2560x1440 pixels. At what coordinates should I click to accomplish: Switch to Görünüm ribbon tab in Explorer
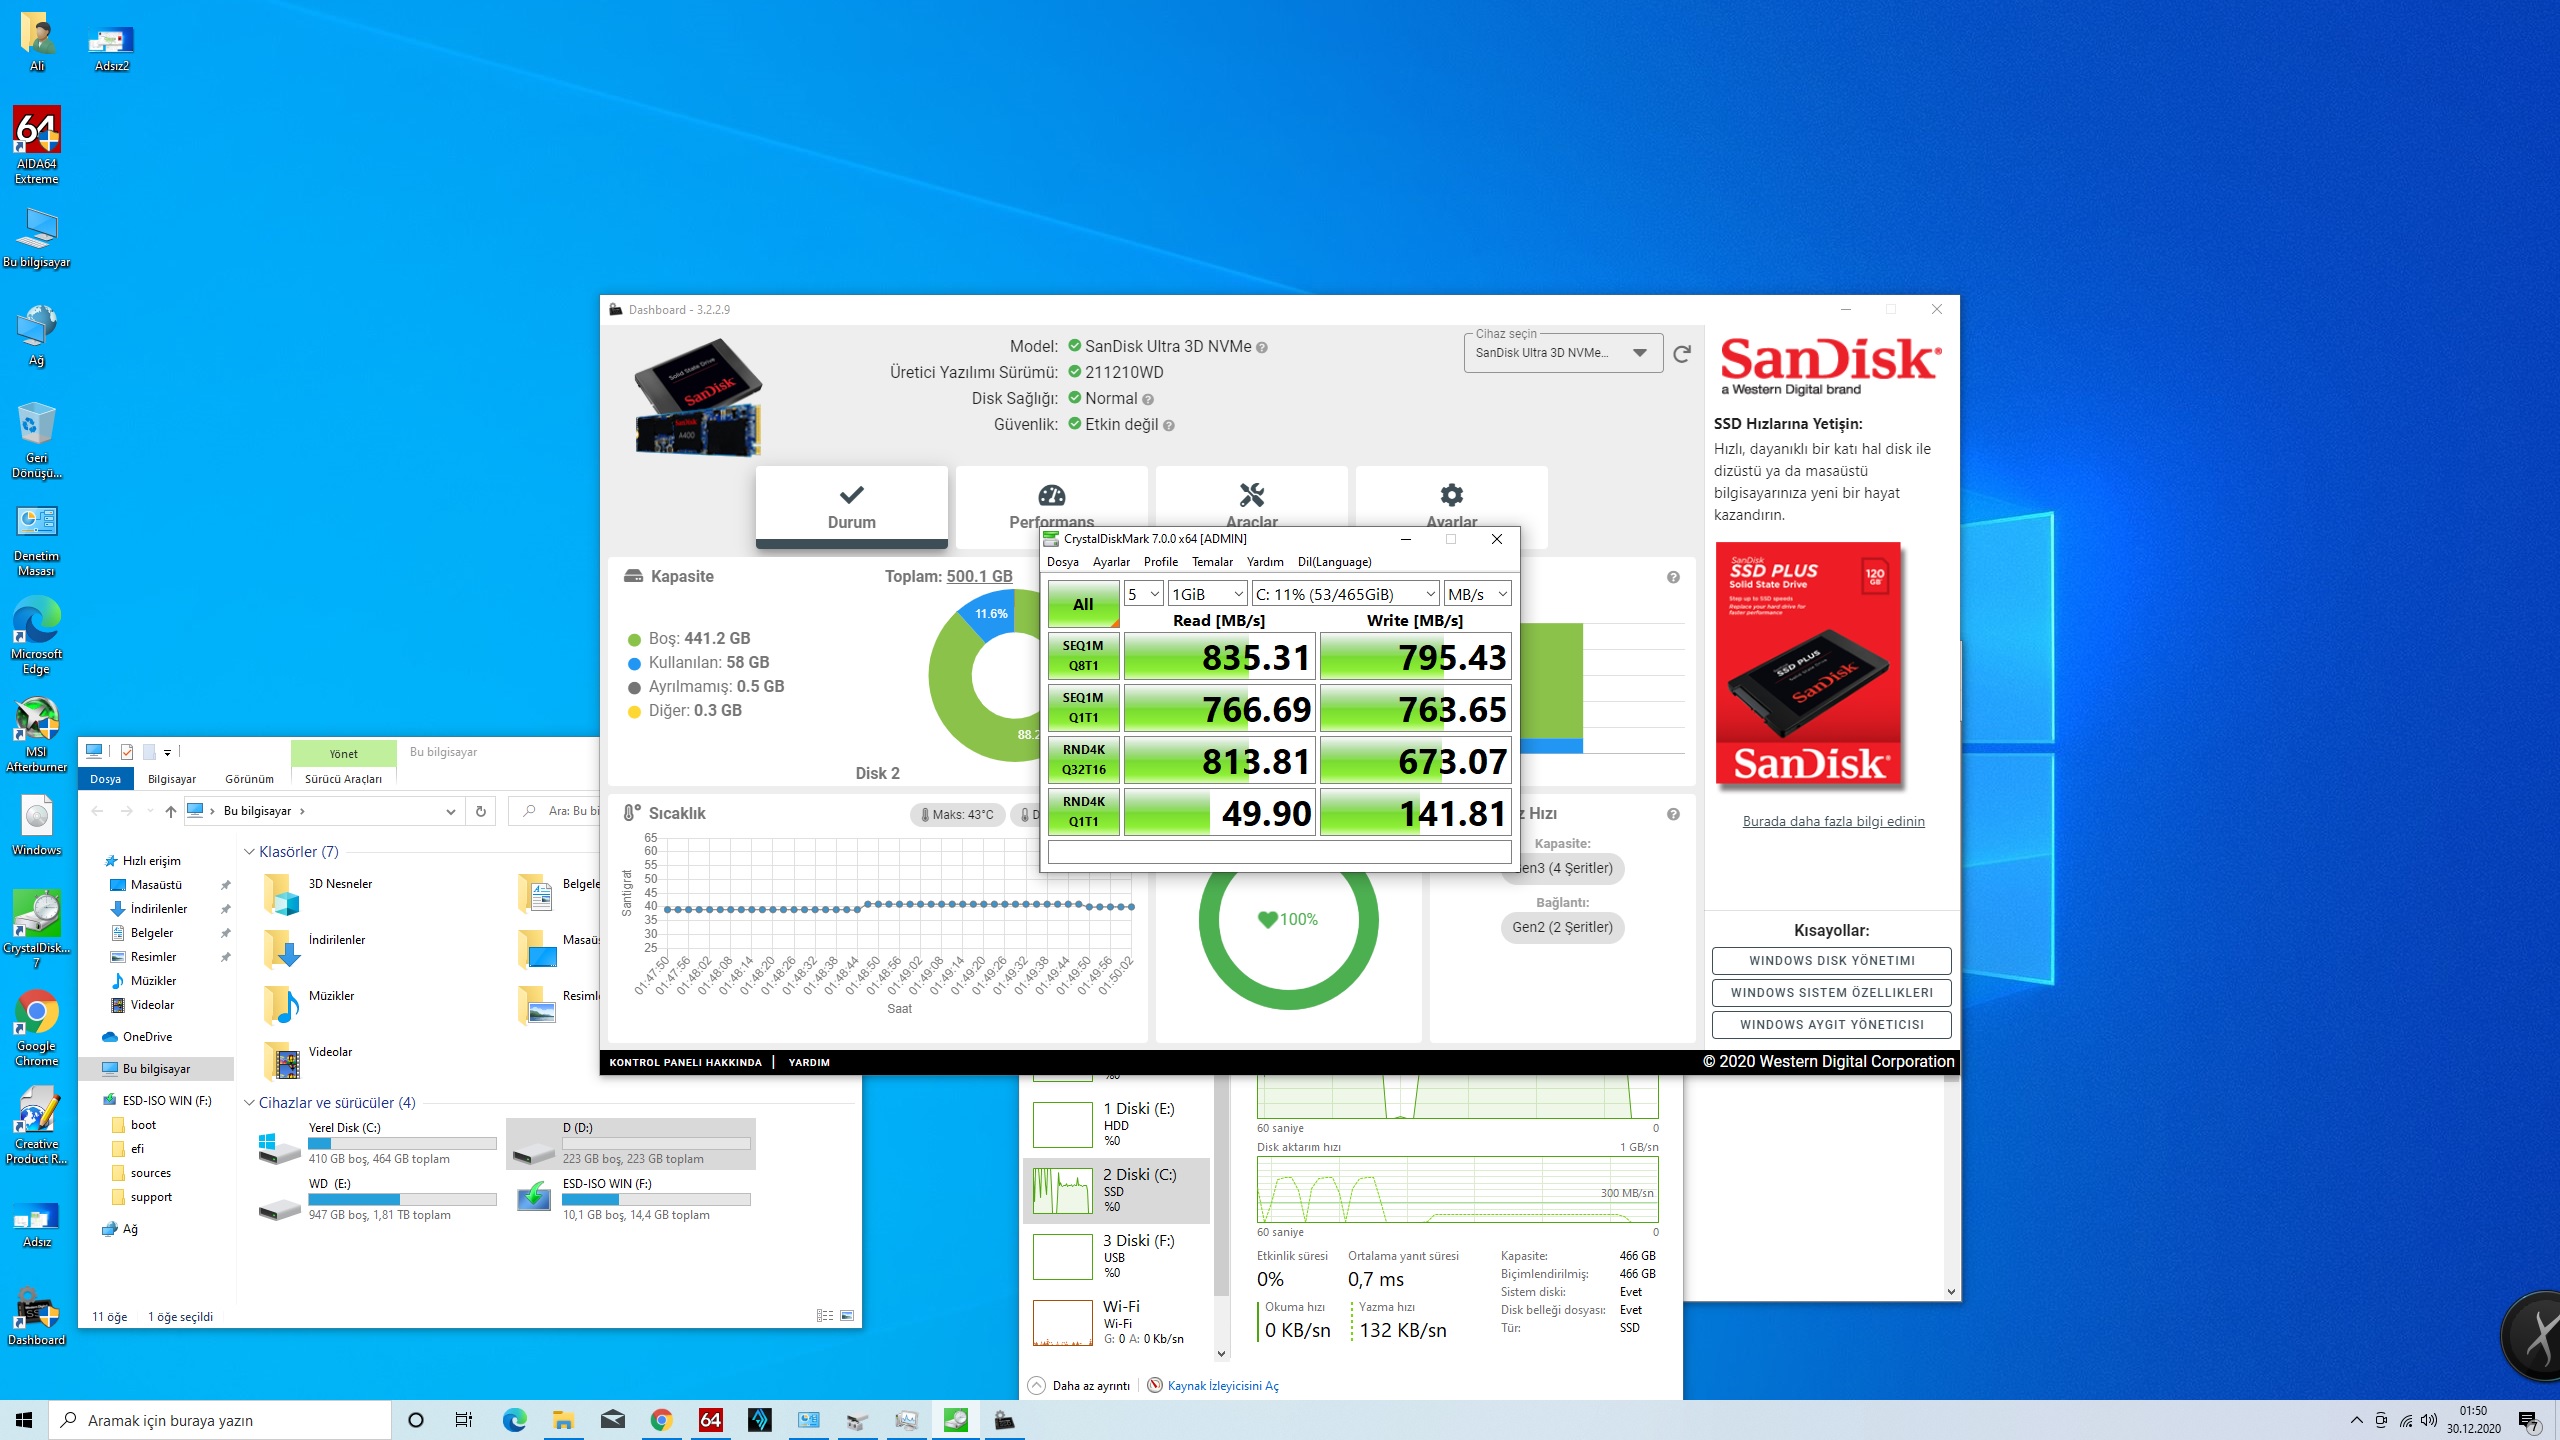tap(249, 779)
